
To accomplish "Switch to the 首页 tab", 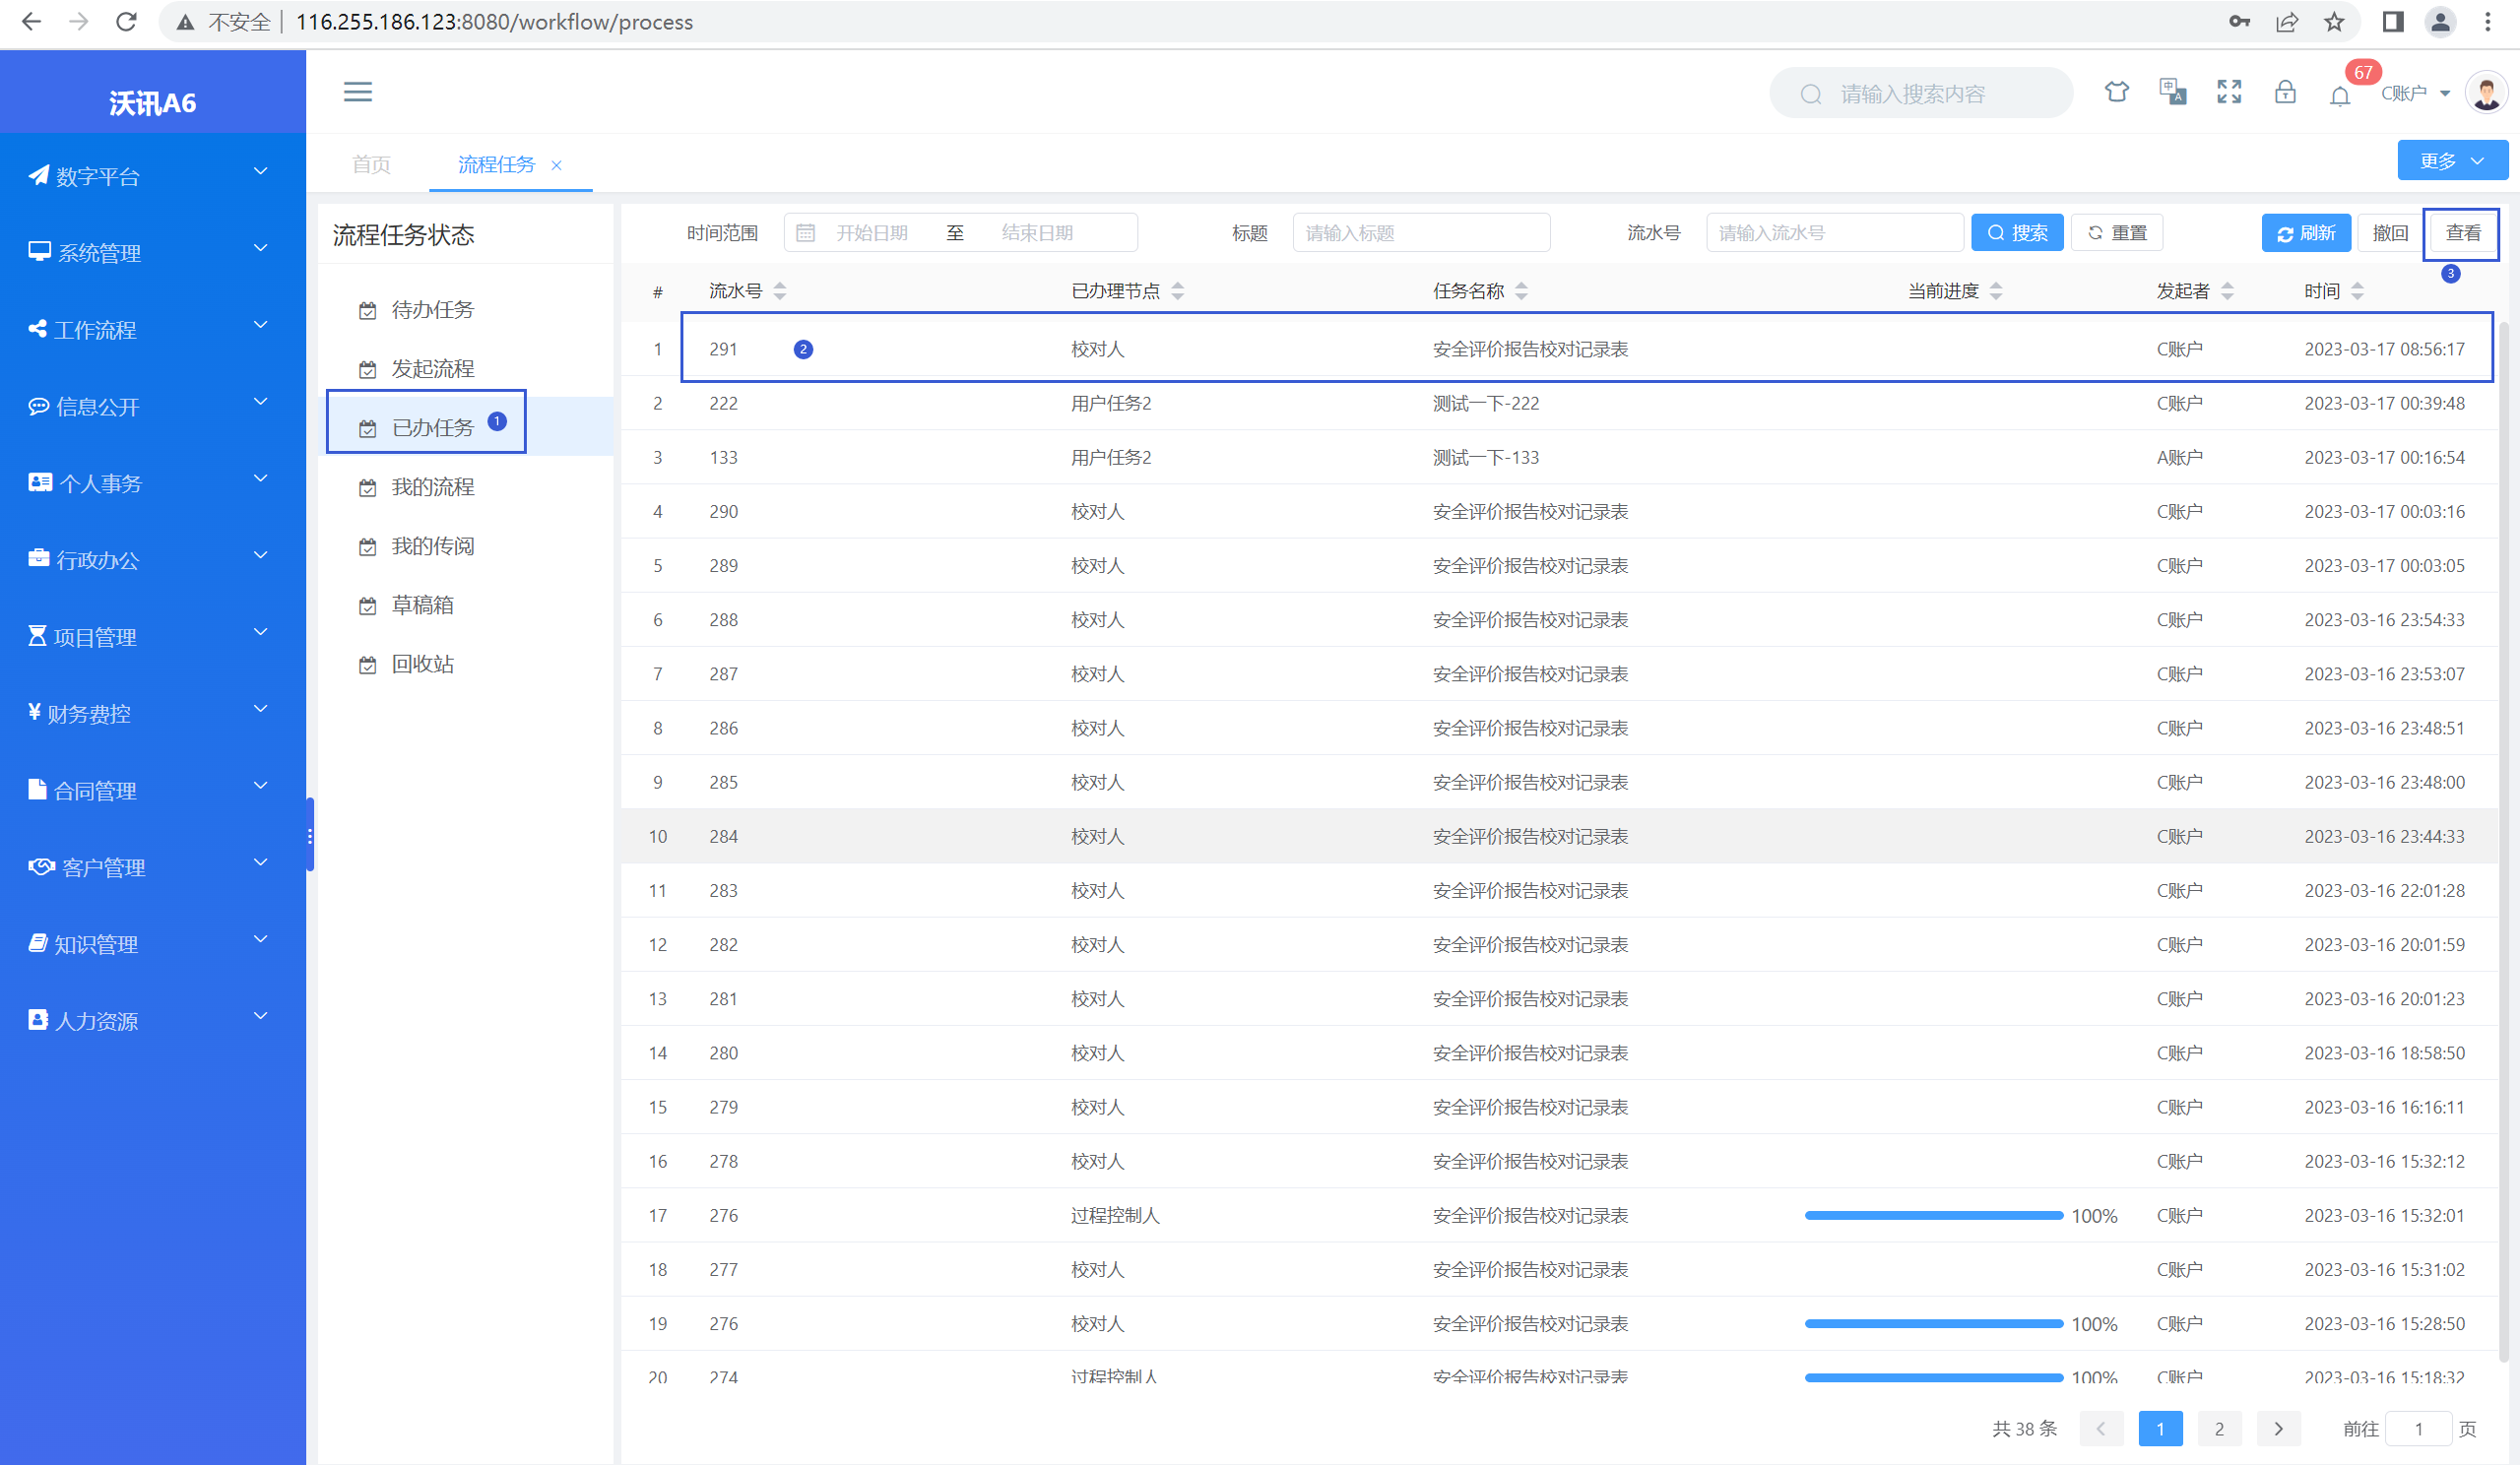I will (371, 164).
